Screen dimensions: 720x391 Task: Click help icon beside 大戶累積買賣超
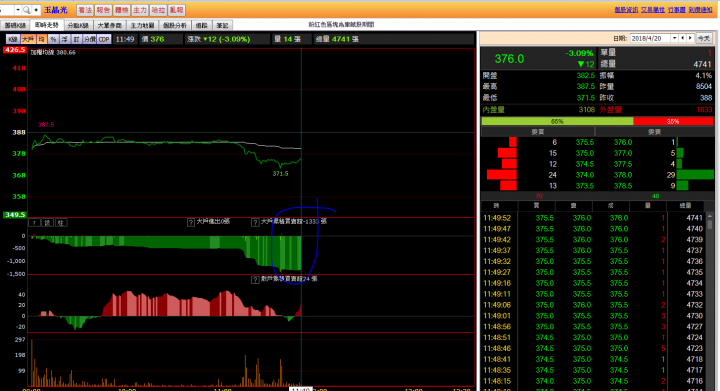(255, 223)
